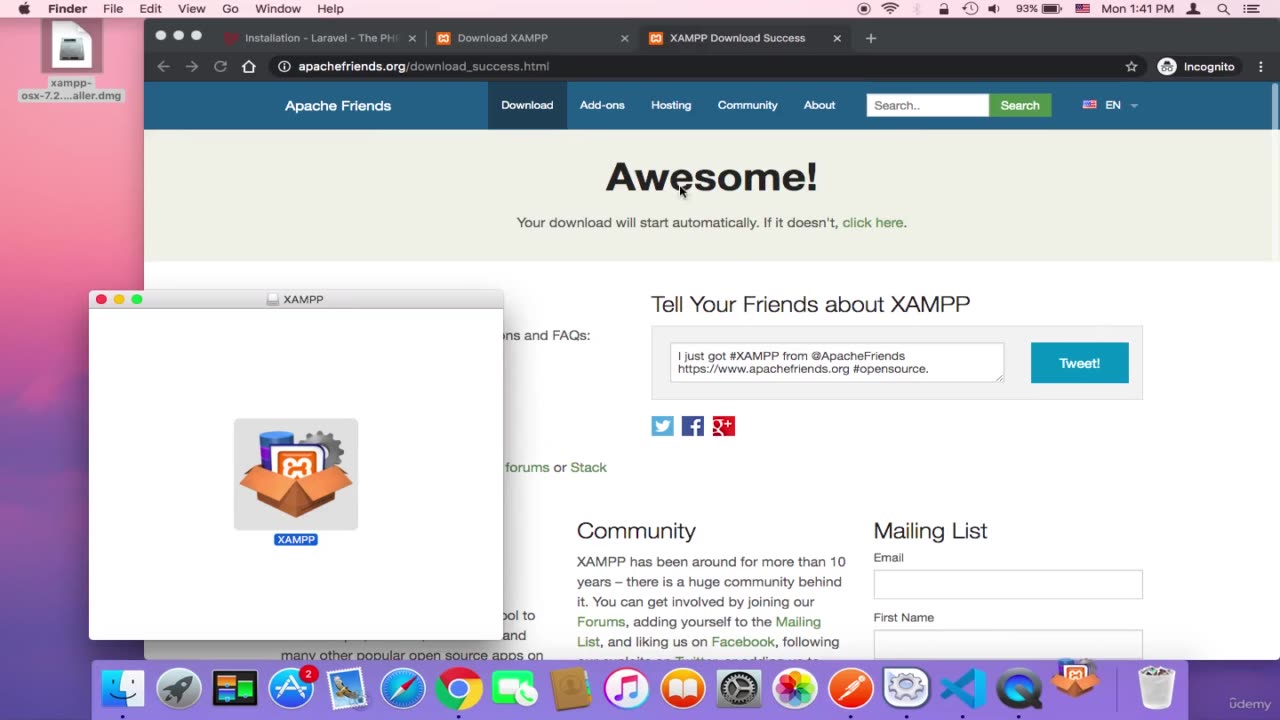Image resolution: width=1280 pixels, height=720 pixels.
Task: Open the Finder File menu
Action: 113,9
